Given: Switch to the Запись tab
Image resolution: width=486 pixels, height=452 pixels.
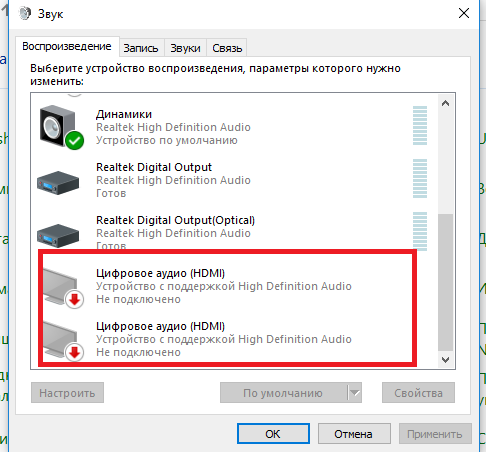Looking at the screenshot, I should [x=141, y=48].
